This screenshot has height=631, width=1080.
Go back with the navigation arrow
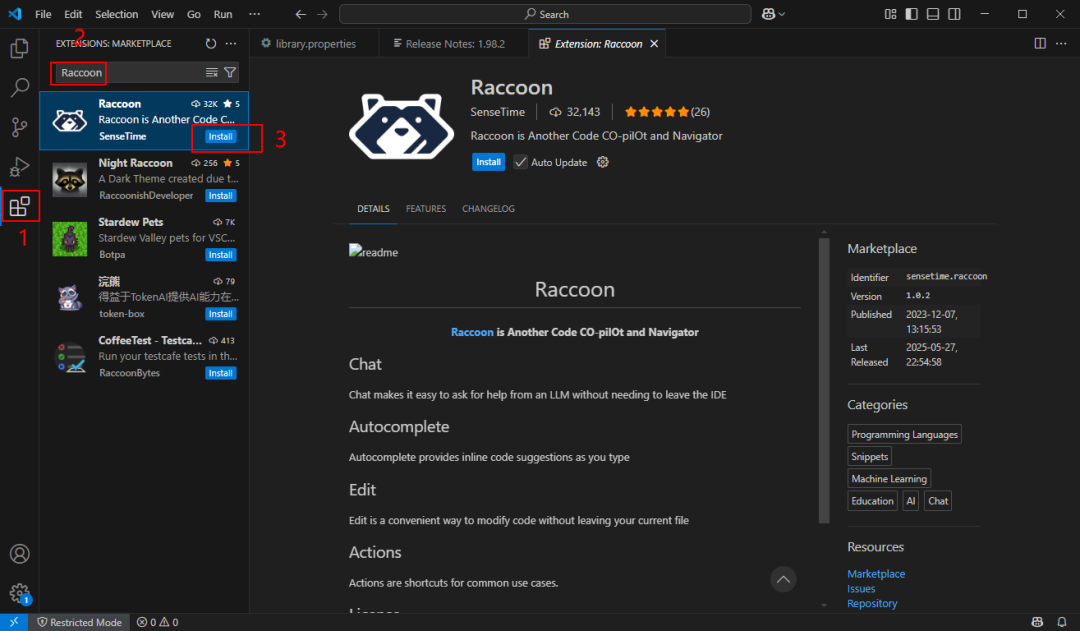pyautogui.click(x=300, y=14)
